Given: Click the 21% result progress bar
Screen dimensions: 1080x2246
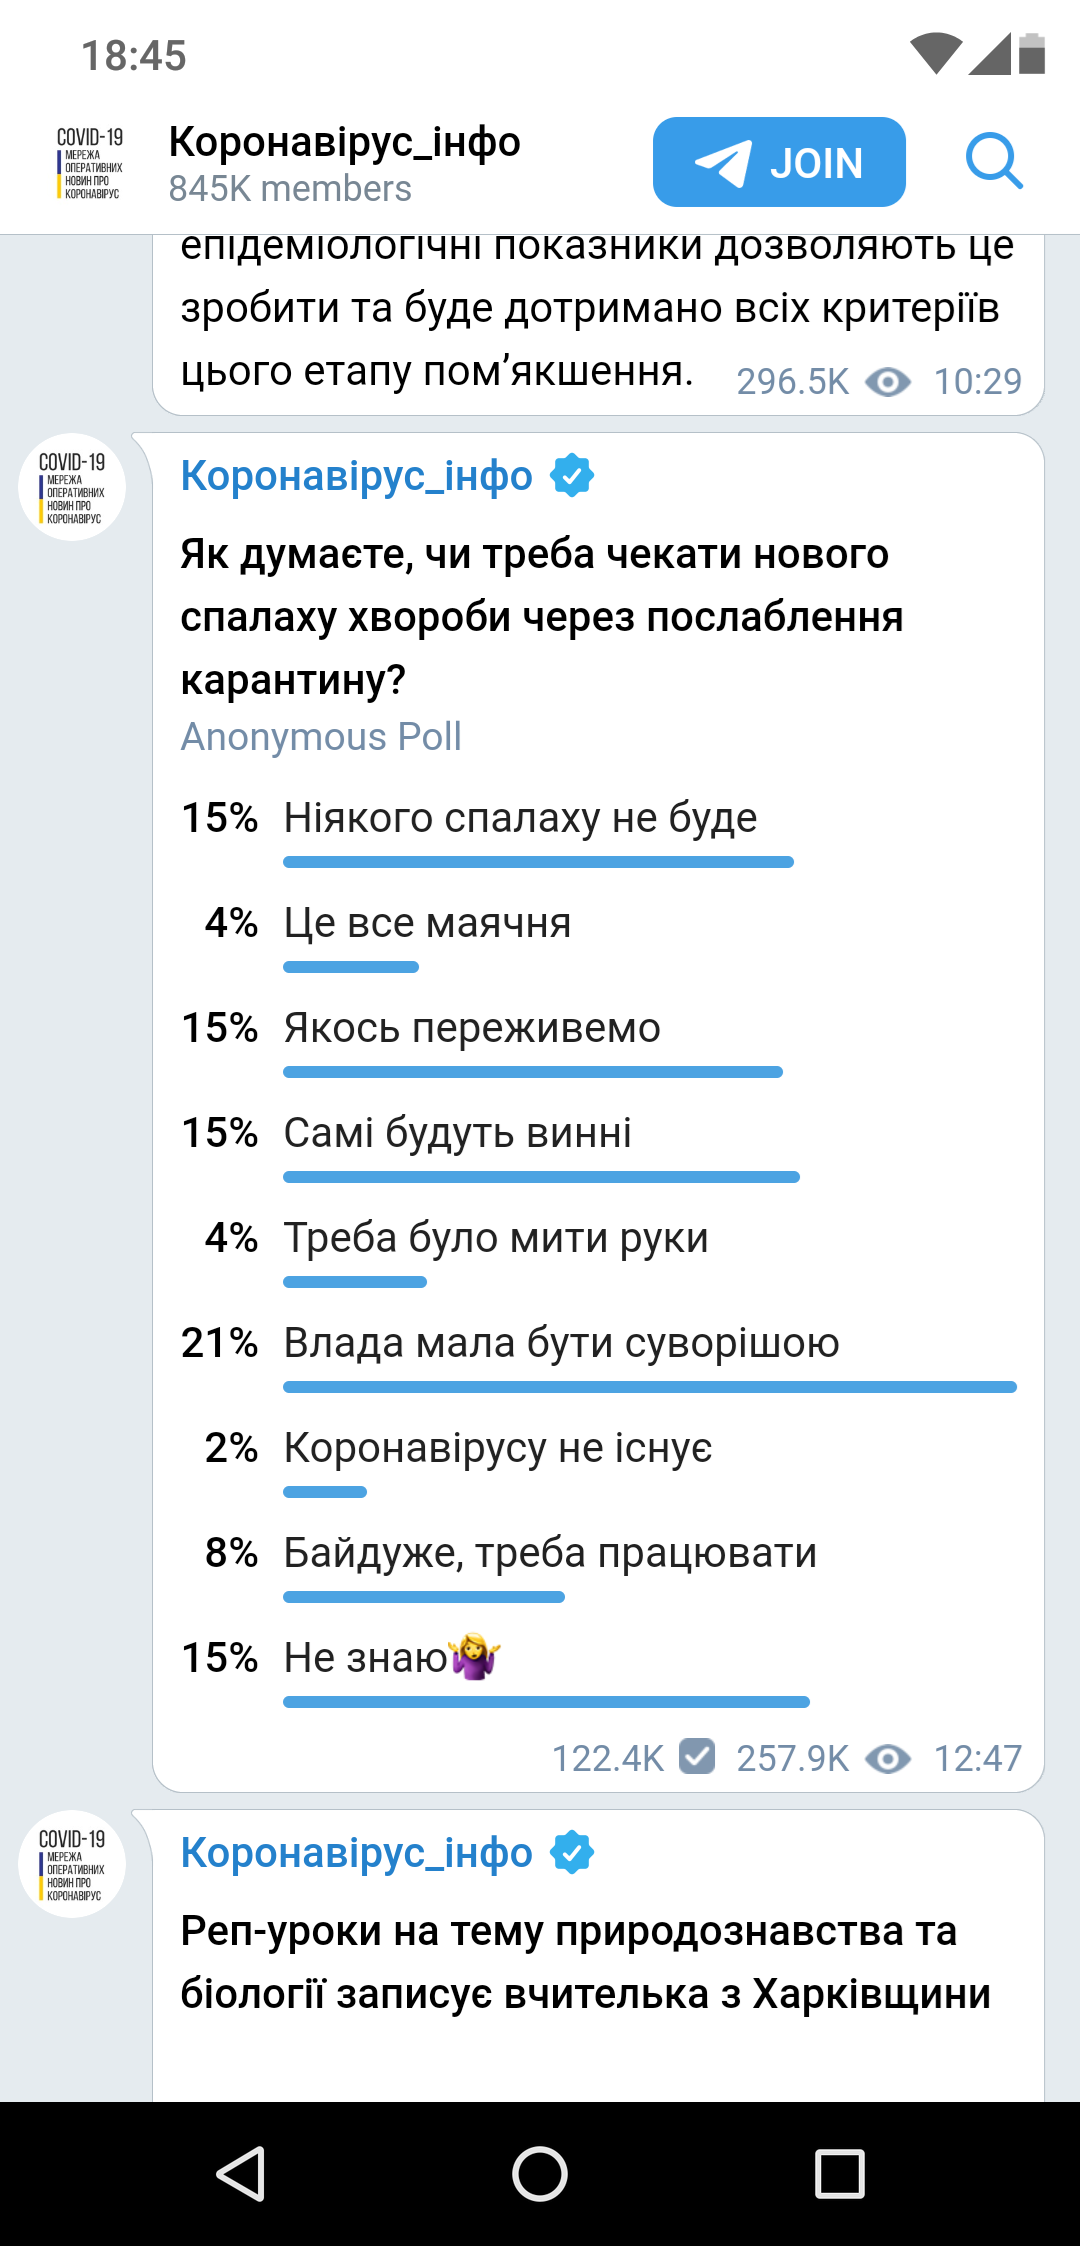Looking at the screenshot, I should 650,1387.
